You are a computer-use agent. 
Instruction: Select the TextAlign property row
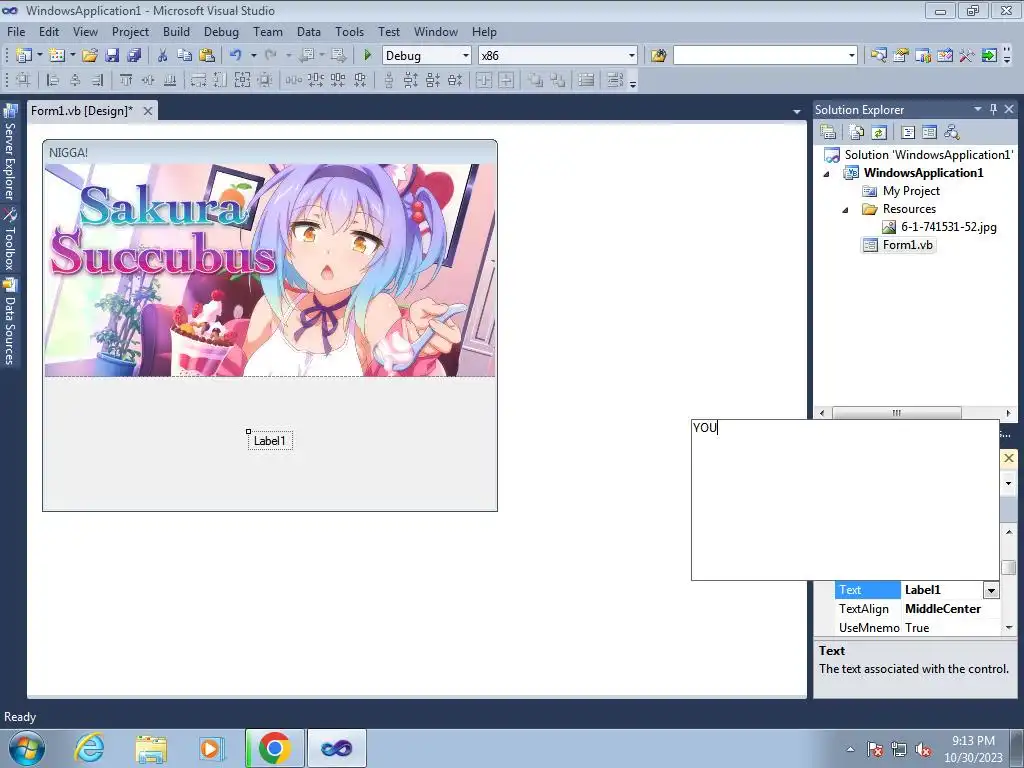[918, 609]
